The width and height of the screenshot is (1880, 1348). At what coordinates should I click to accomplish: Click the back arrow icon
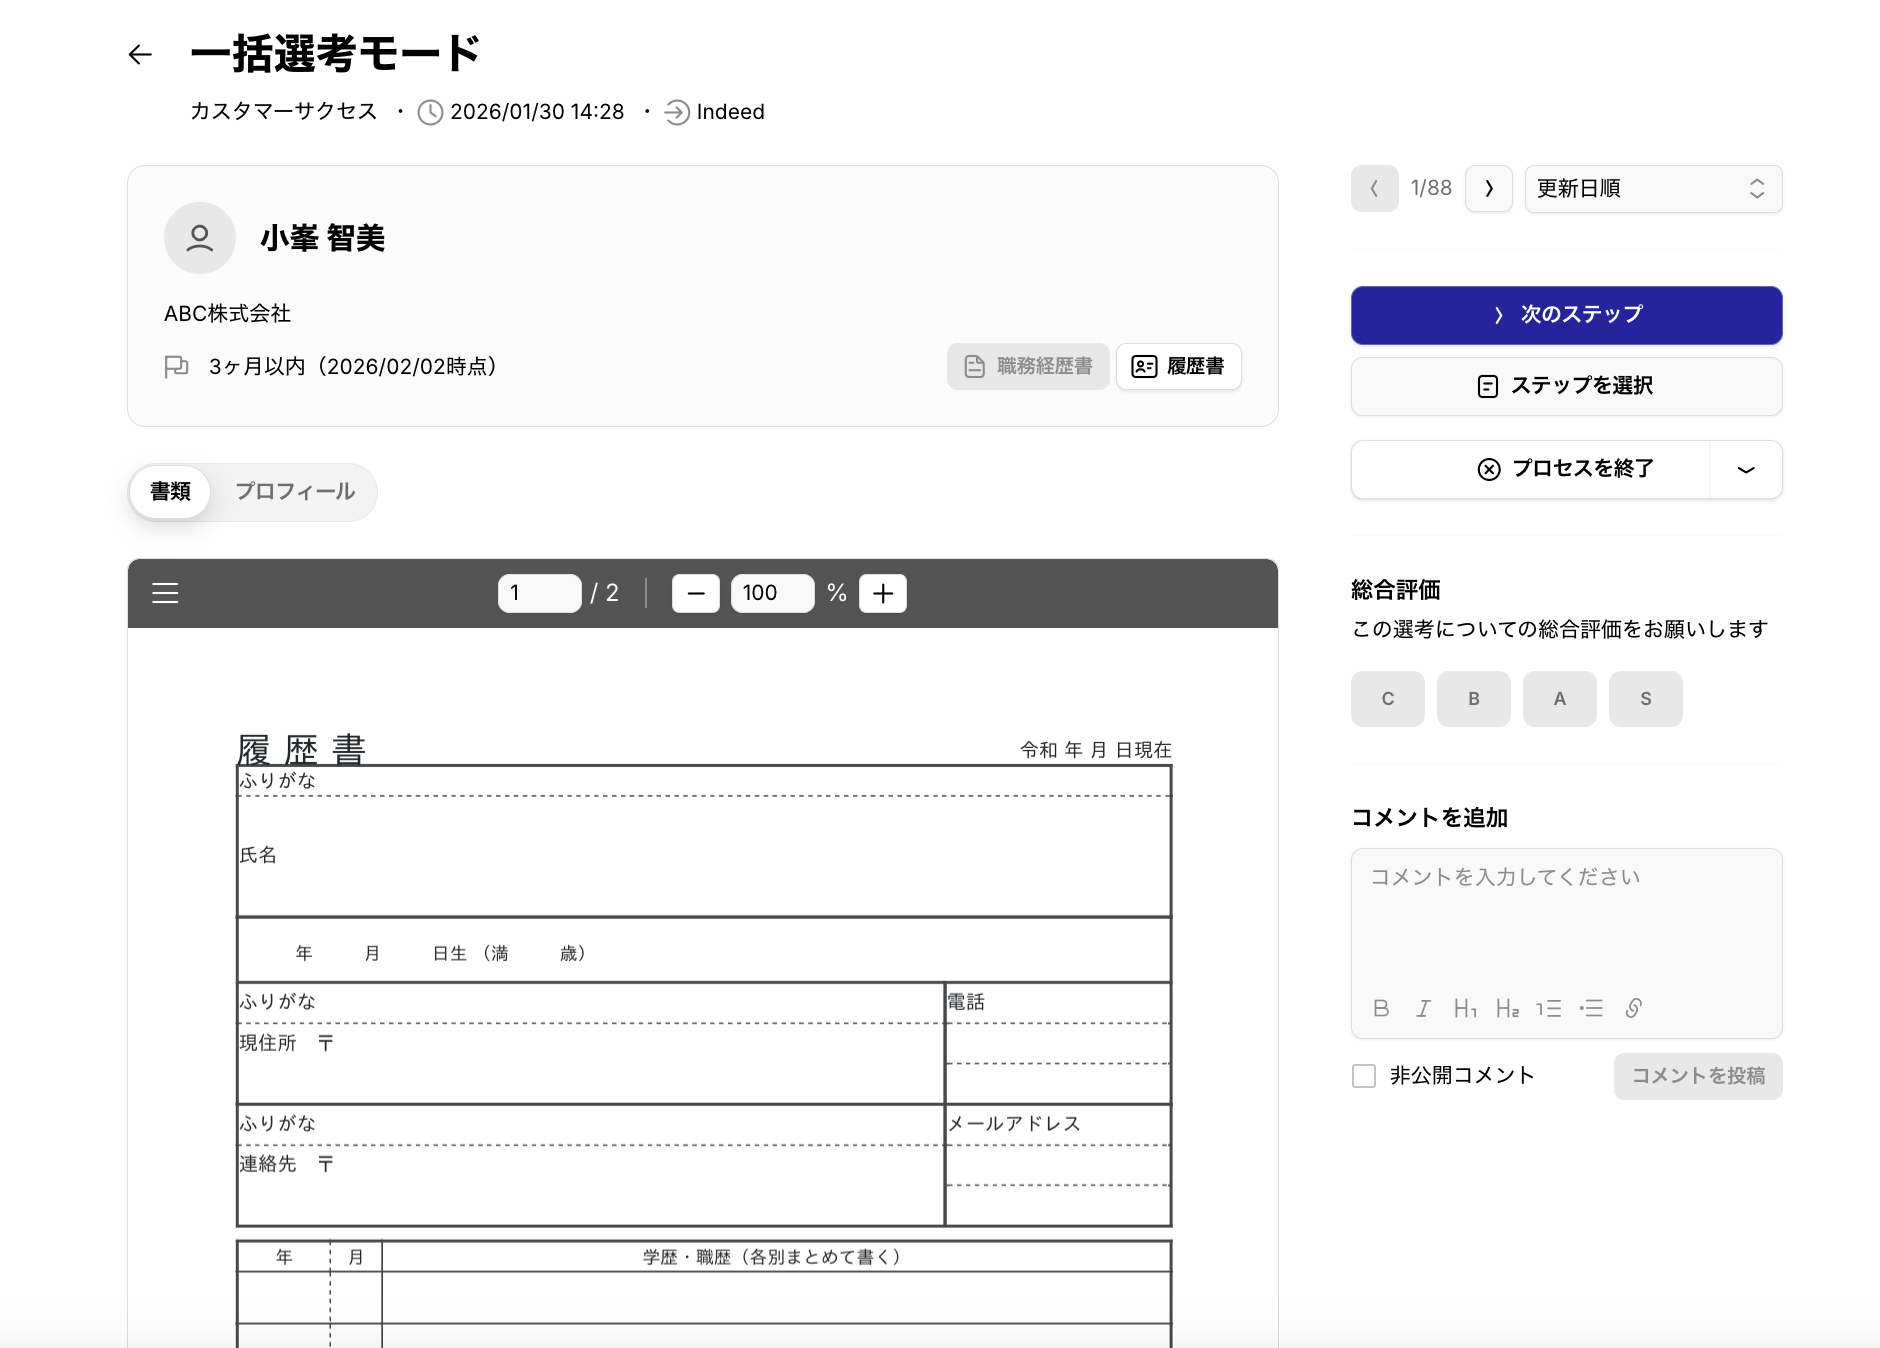click(140, 55)
